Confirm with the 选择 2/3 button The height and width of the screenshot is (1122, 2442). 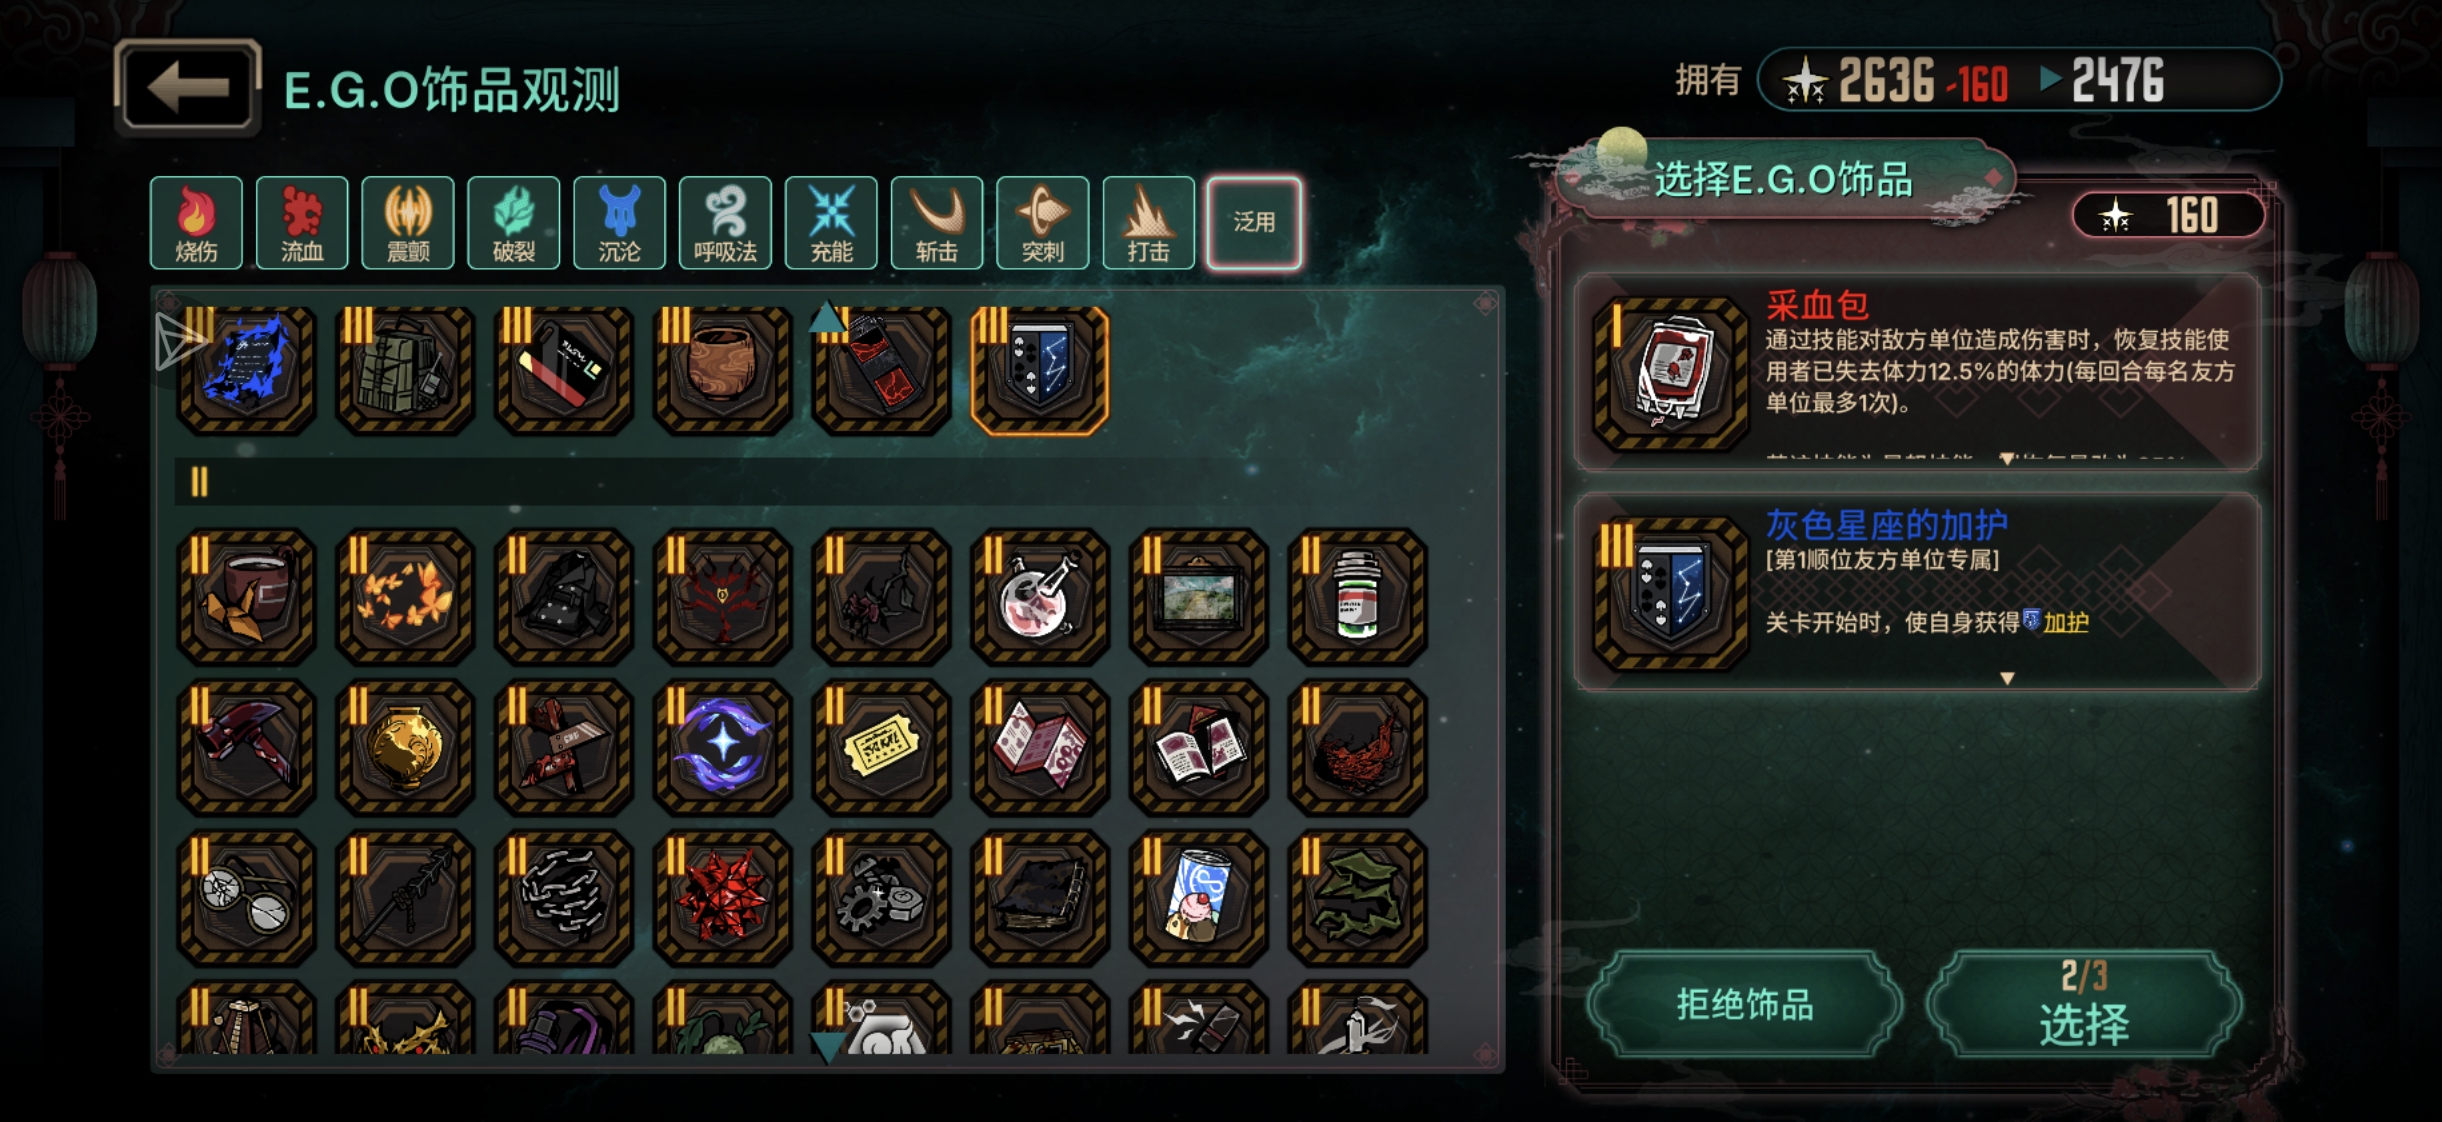click(2085, 1004)
